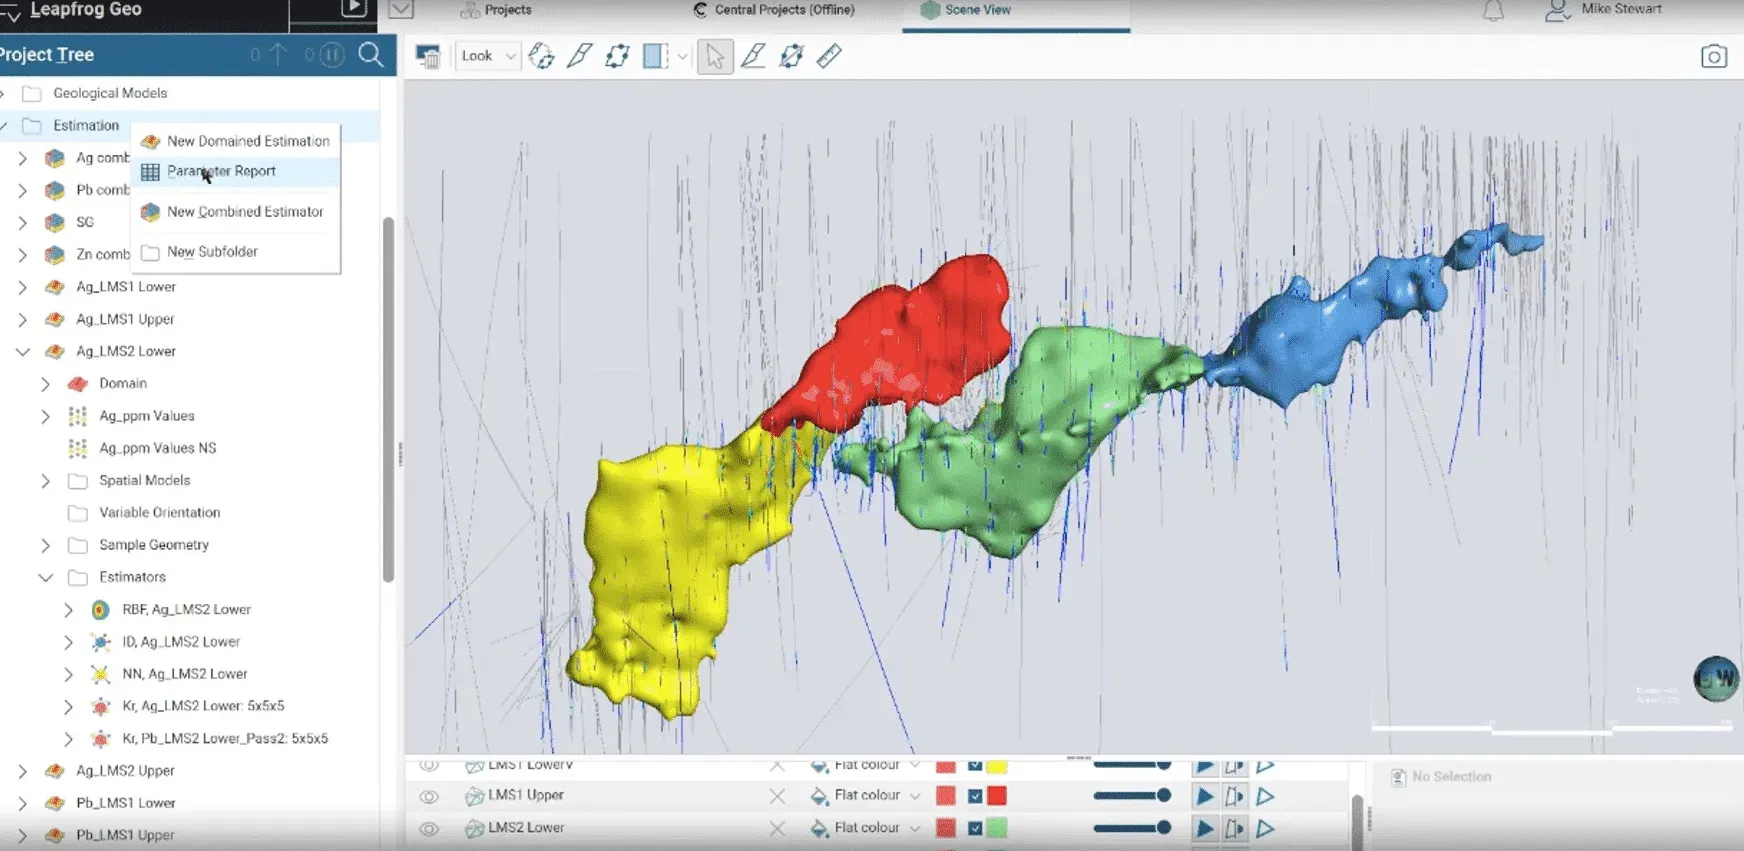The width and height of the screenshot is (1744, 851).
Task: Expand the Spatial Models folder
Action: point(45,480)
